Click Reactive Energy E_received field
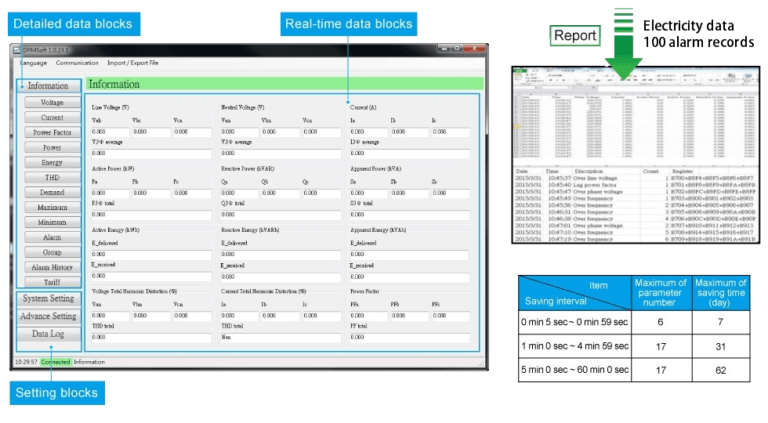This screenshot has width=768, height=423. [281, 276]
